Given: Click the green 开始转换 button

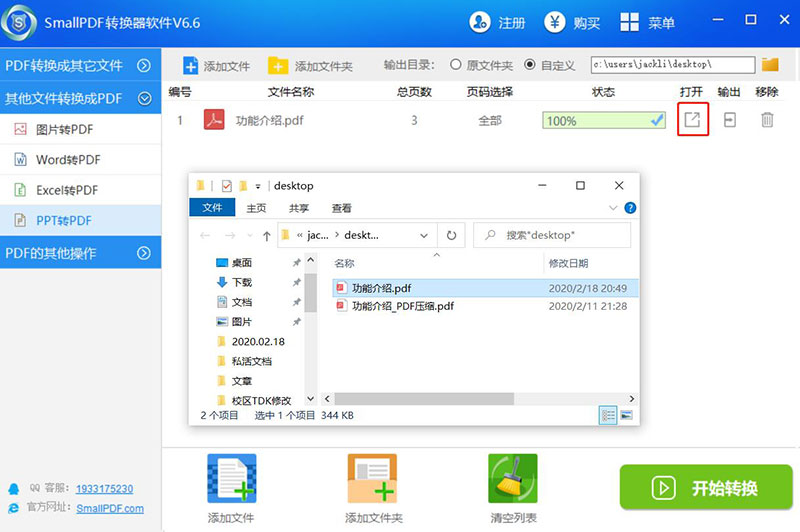Looking at the screenshot, I should 706,487.
